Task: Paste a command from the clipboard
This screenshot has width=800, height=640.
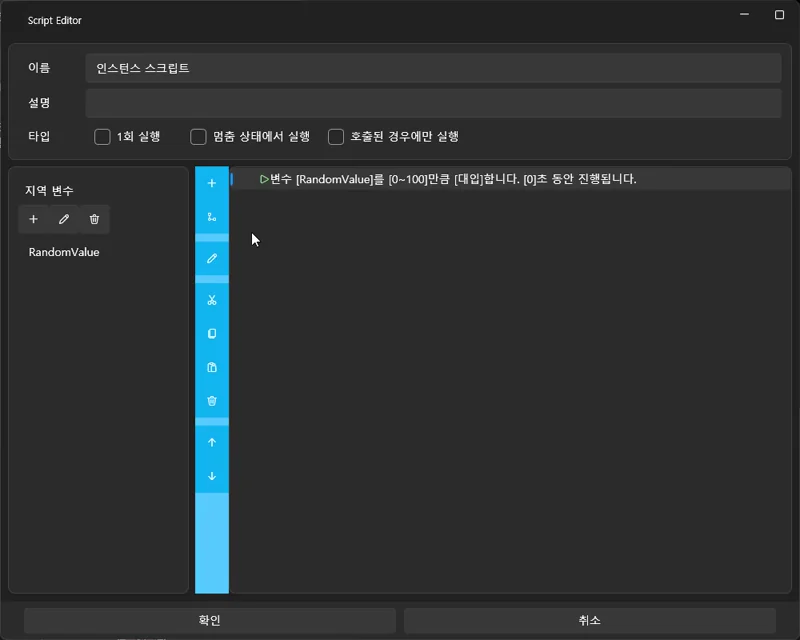Action: coord(212,366)
